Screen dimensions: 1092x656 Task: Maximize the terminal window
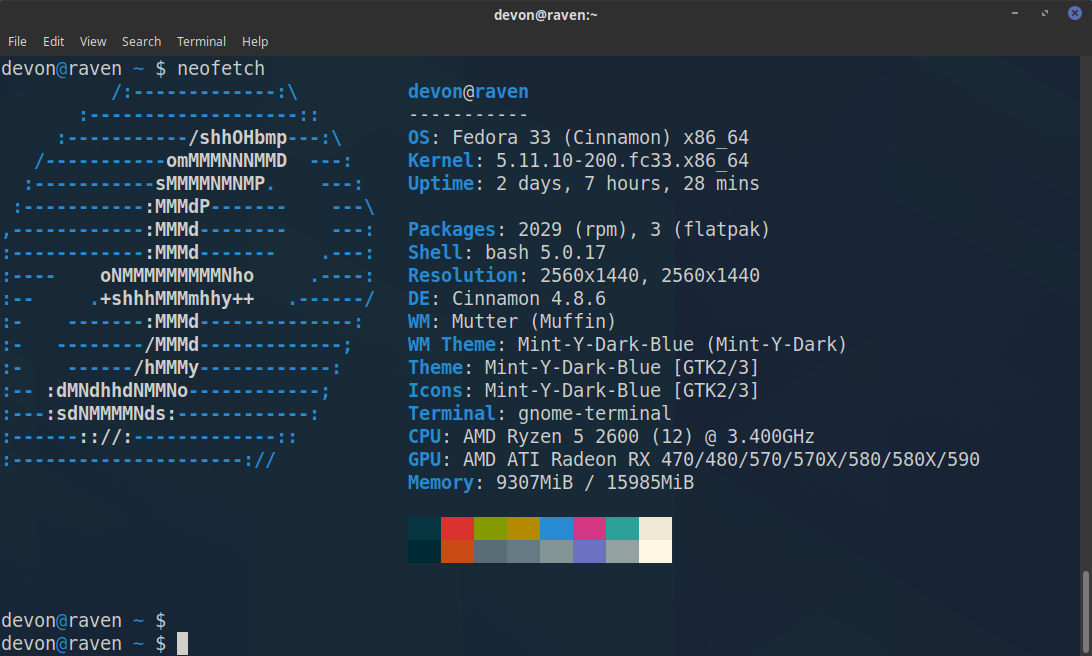(x=1045, y=13)
